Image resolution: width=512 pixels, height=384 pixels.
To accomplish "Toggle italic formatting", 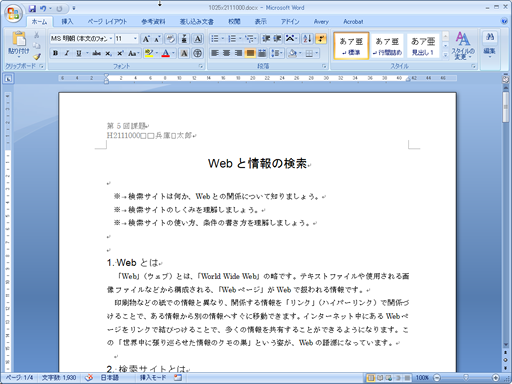I will [67, 53].
